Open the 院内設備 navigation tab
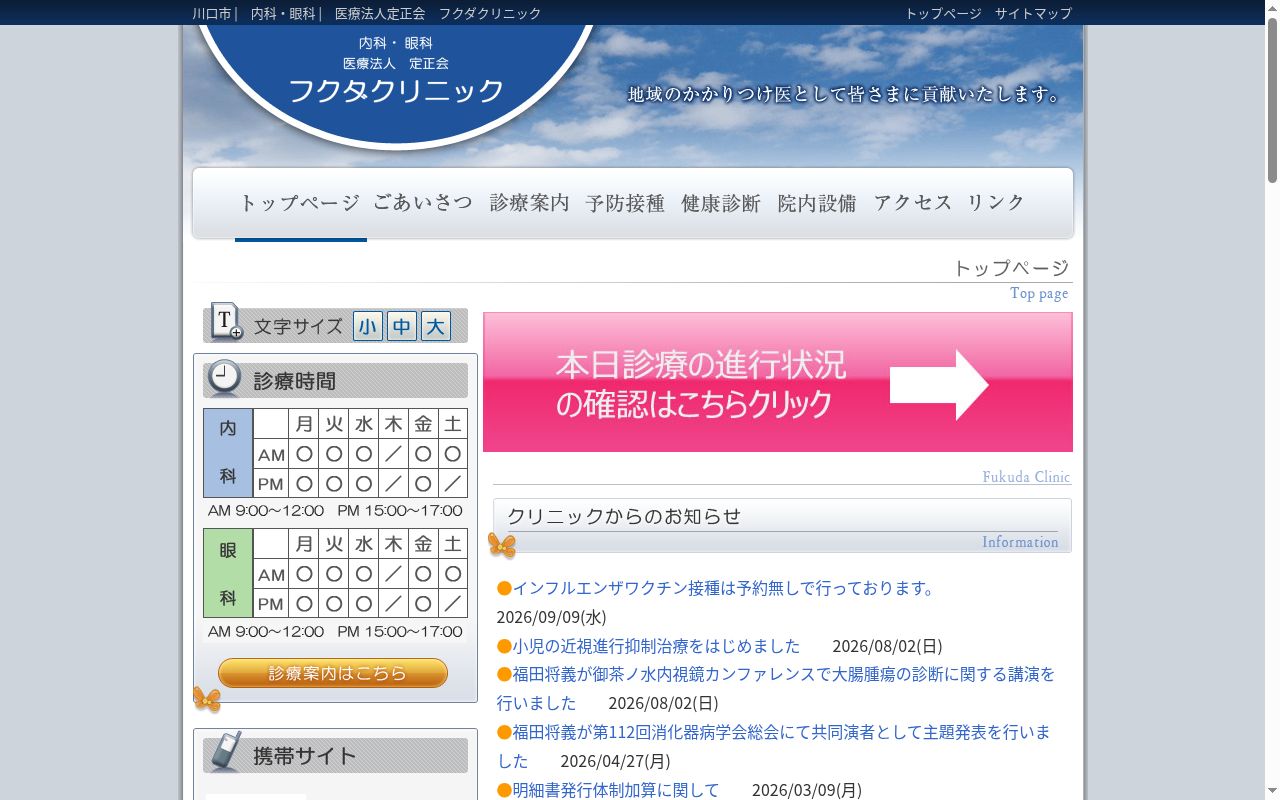 pos(818,203)
